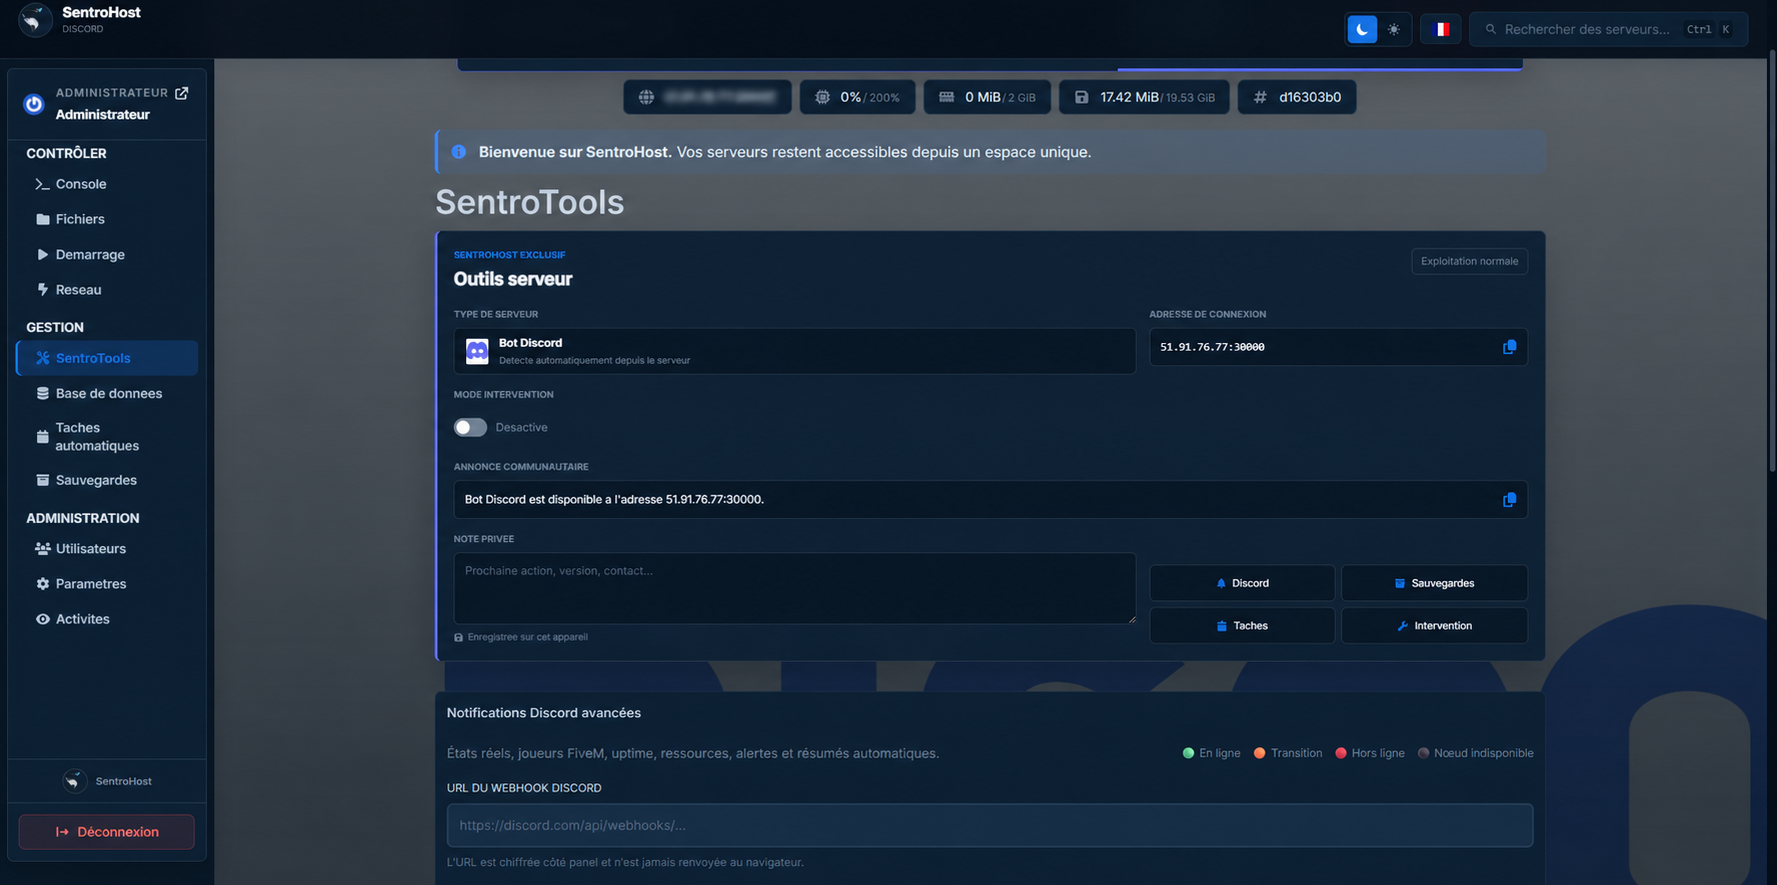Open the French flag language selector
The width and height of the screenshot is (1777, 885).
(1441, 29)
